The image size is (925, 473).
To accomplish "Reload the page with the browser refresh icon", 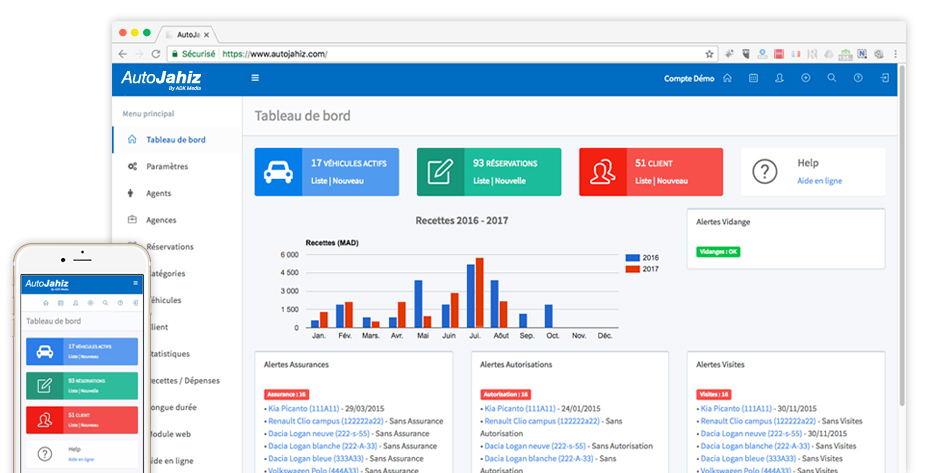I will tap(156, 54).
